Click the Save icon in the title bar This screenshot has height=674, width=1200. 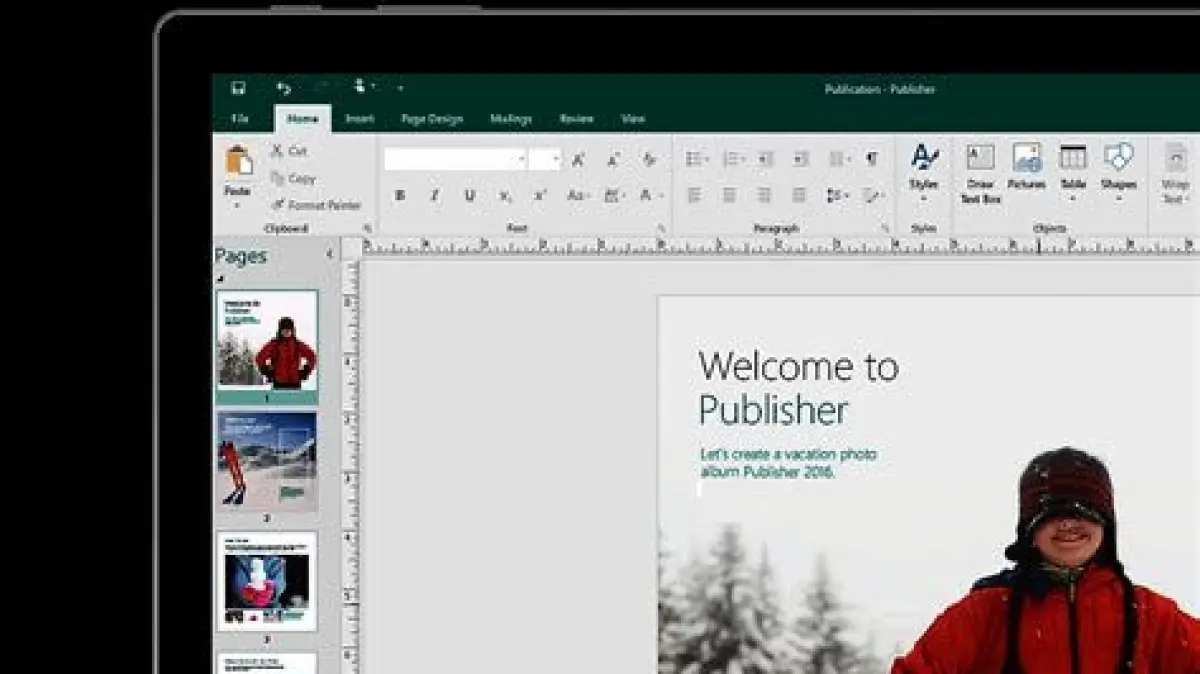pyautogui.click(x=238, y=88)
